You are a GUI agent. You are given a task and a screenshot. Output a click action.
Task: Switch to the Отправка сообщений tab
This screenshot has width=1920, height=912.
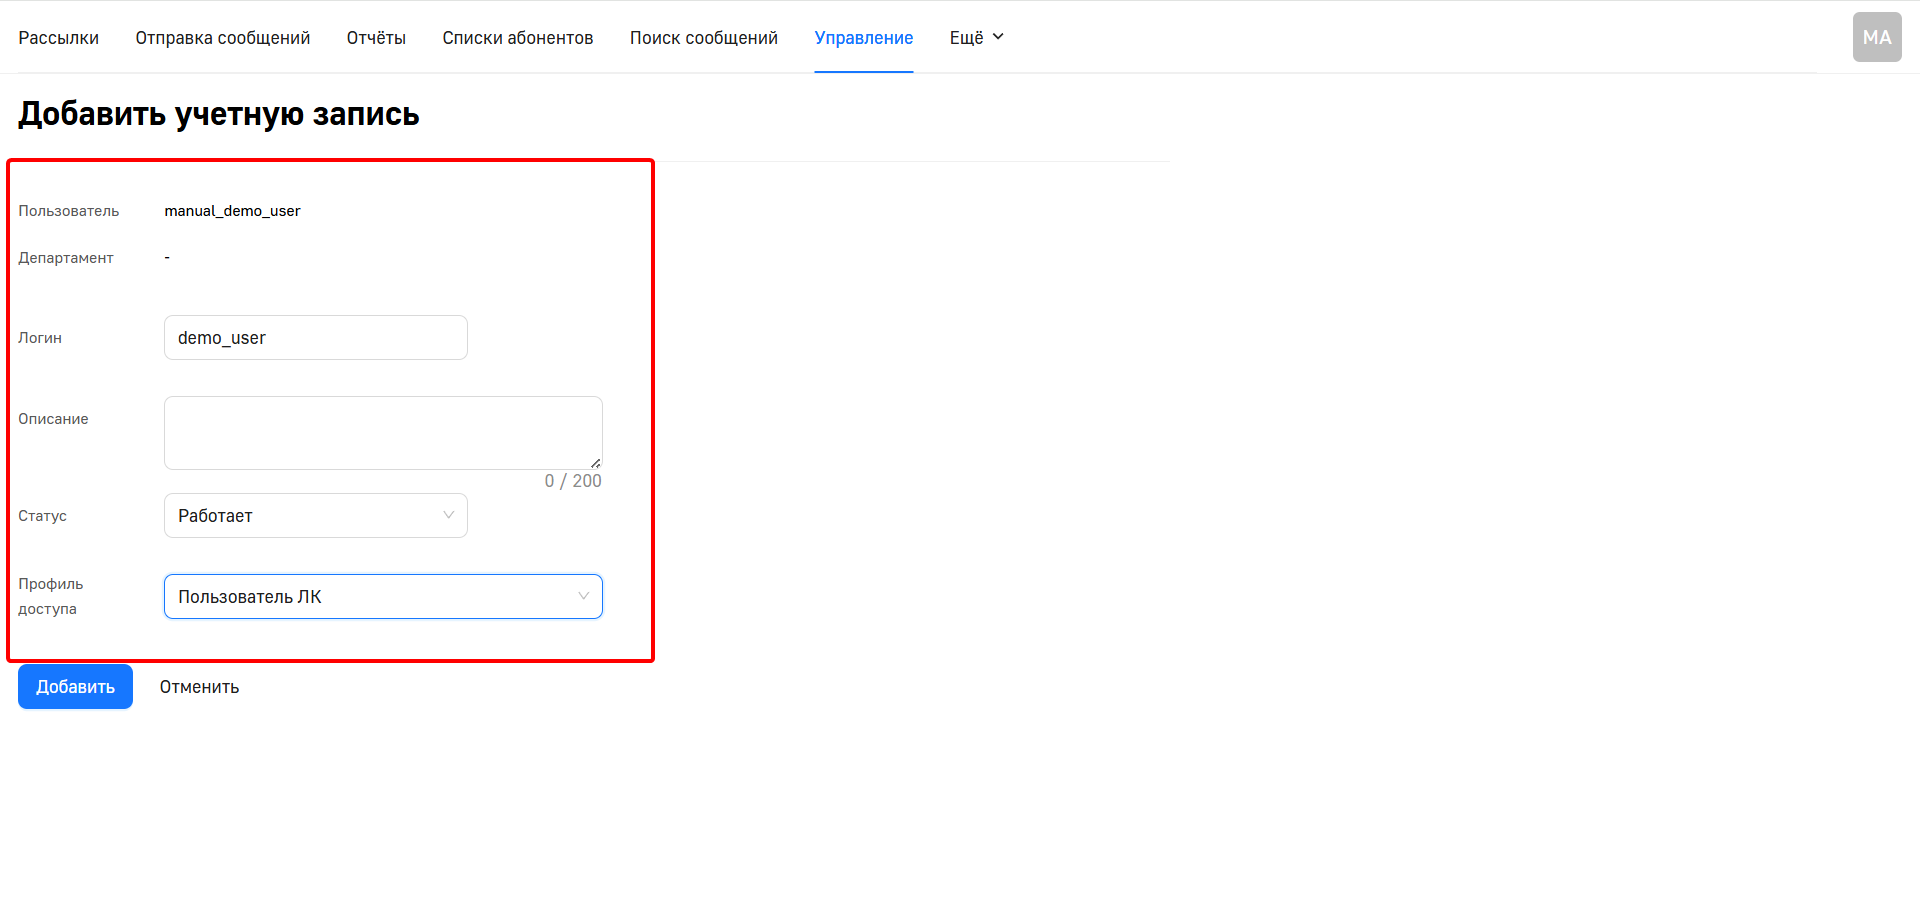coord(222,37)
